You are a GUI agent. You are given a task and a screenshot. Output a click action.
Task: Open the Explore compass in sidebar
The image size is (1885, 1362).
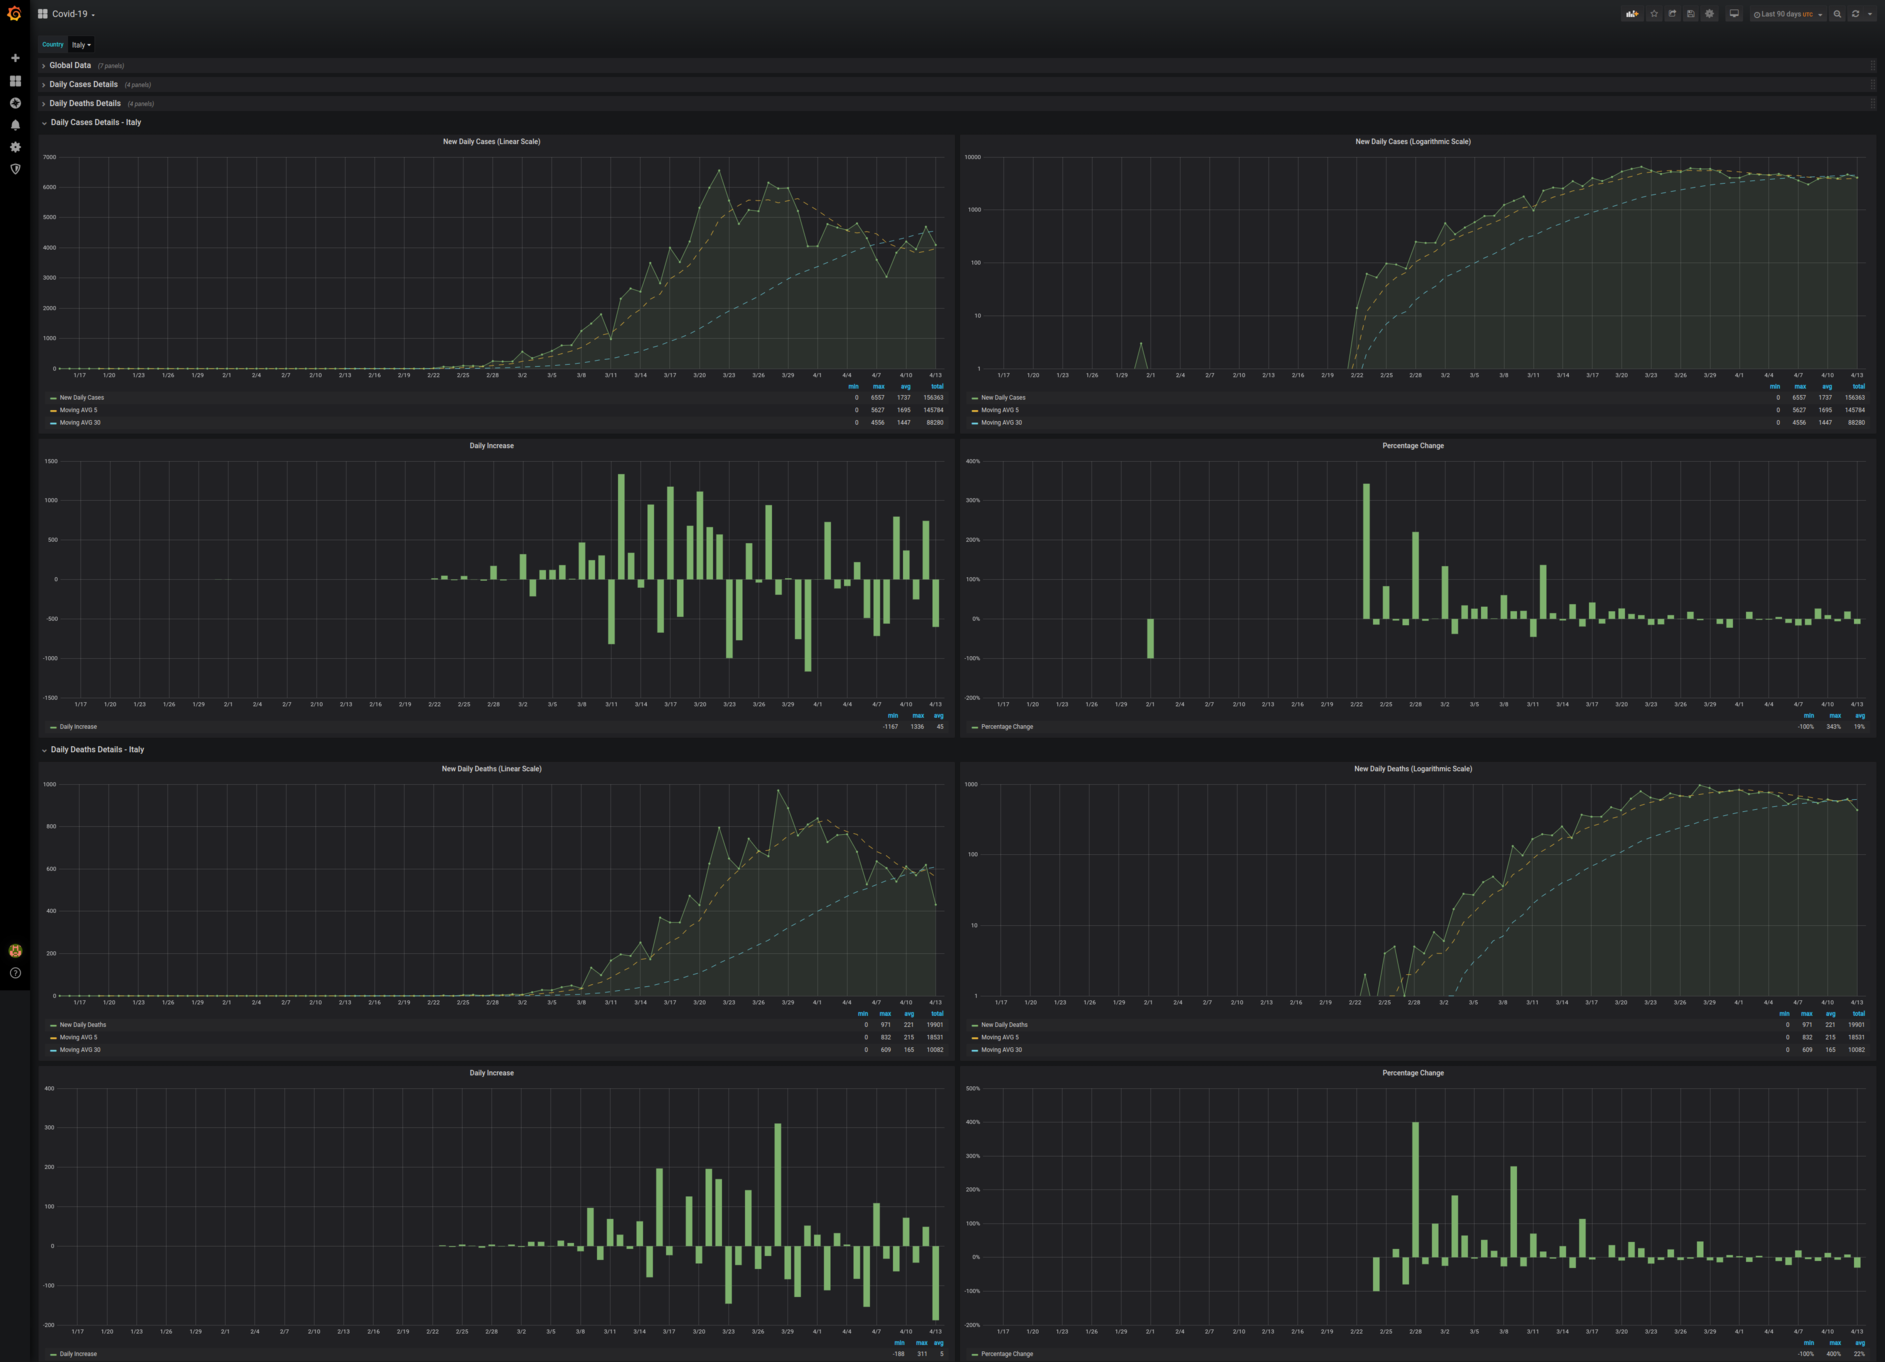pos(15,103)
